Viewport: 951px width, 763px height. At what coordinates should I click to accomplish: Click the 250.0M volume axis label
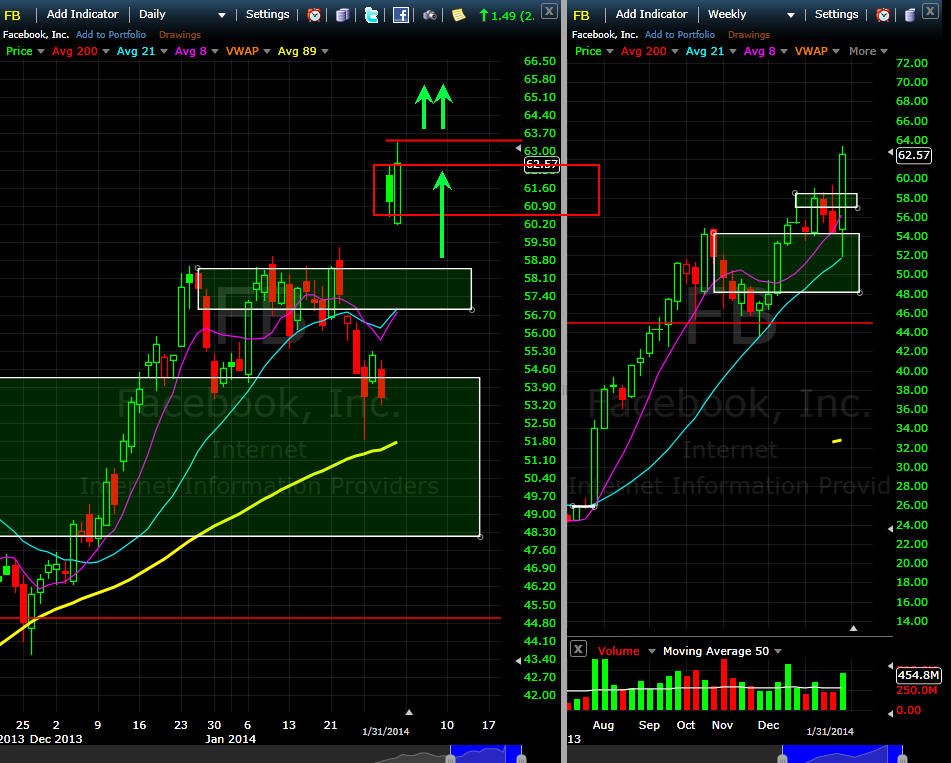[x=916, y=690]
